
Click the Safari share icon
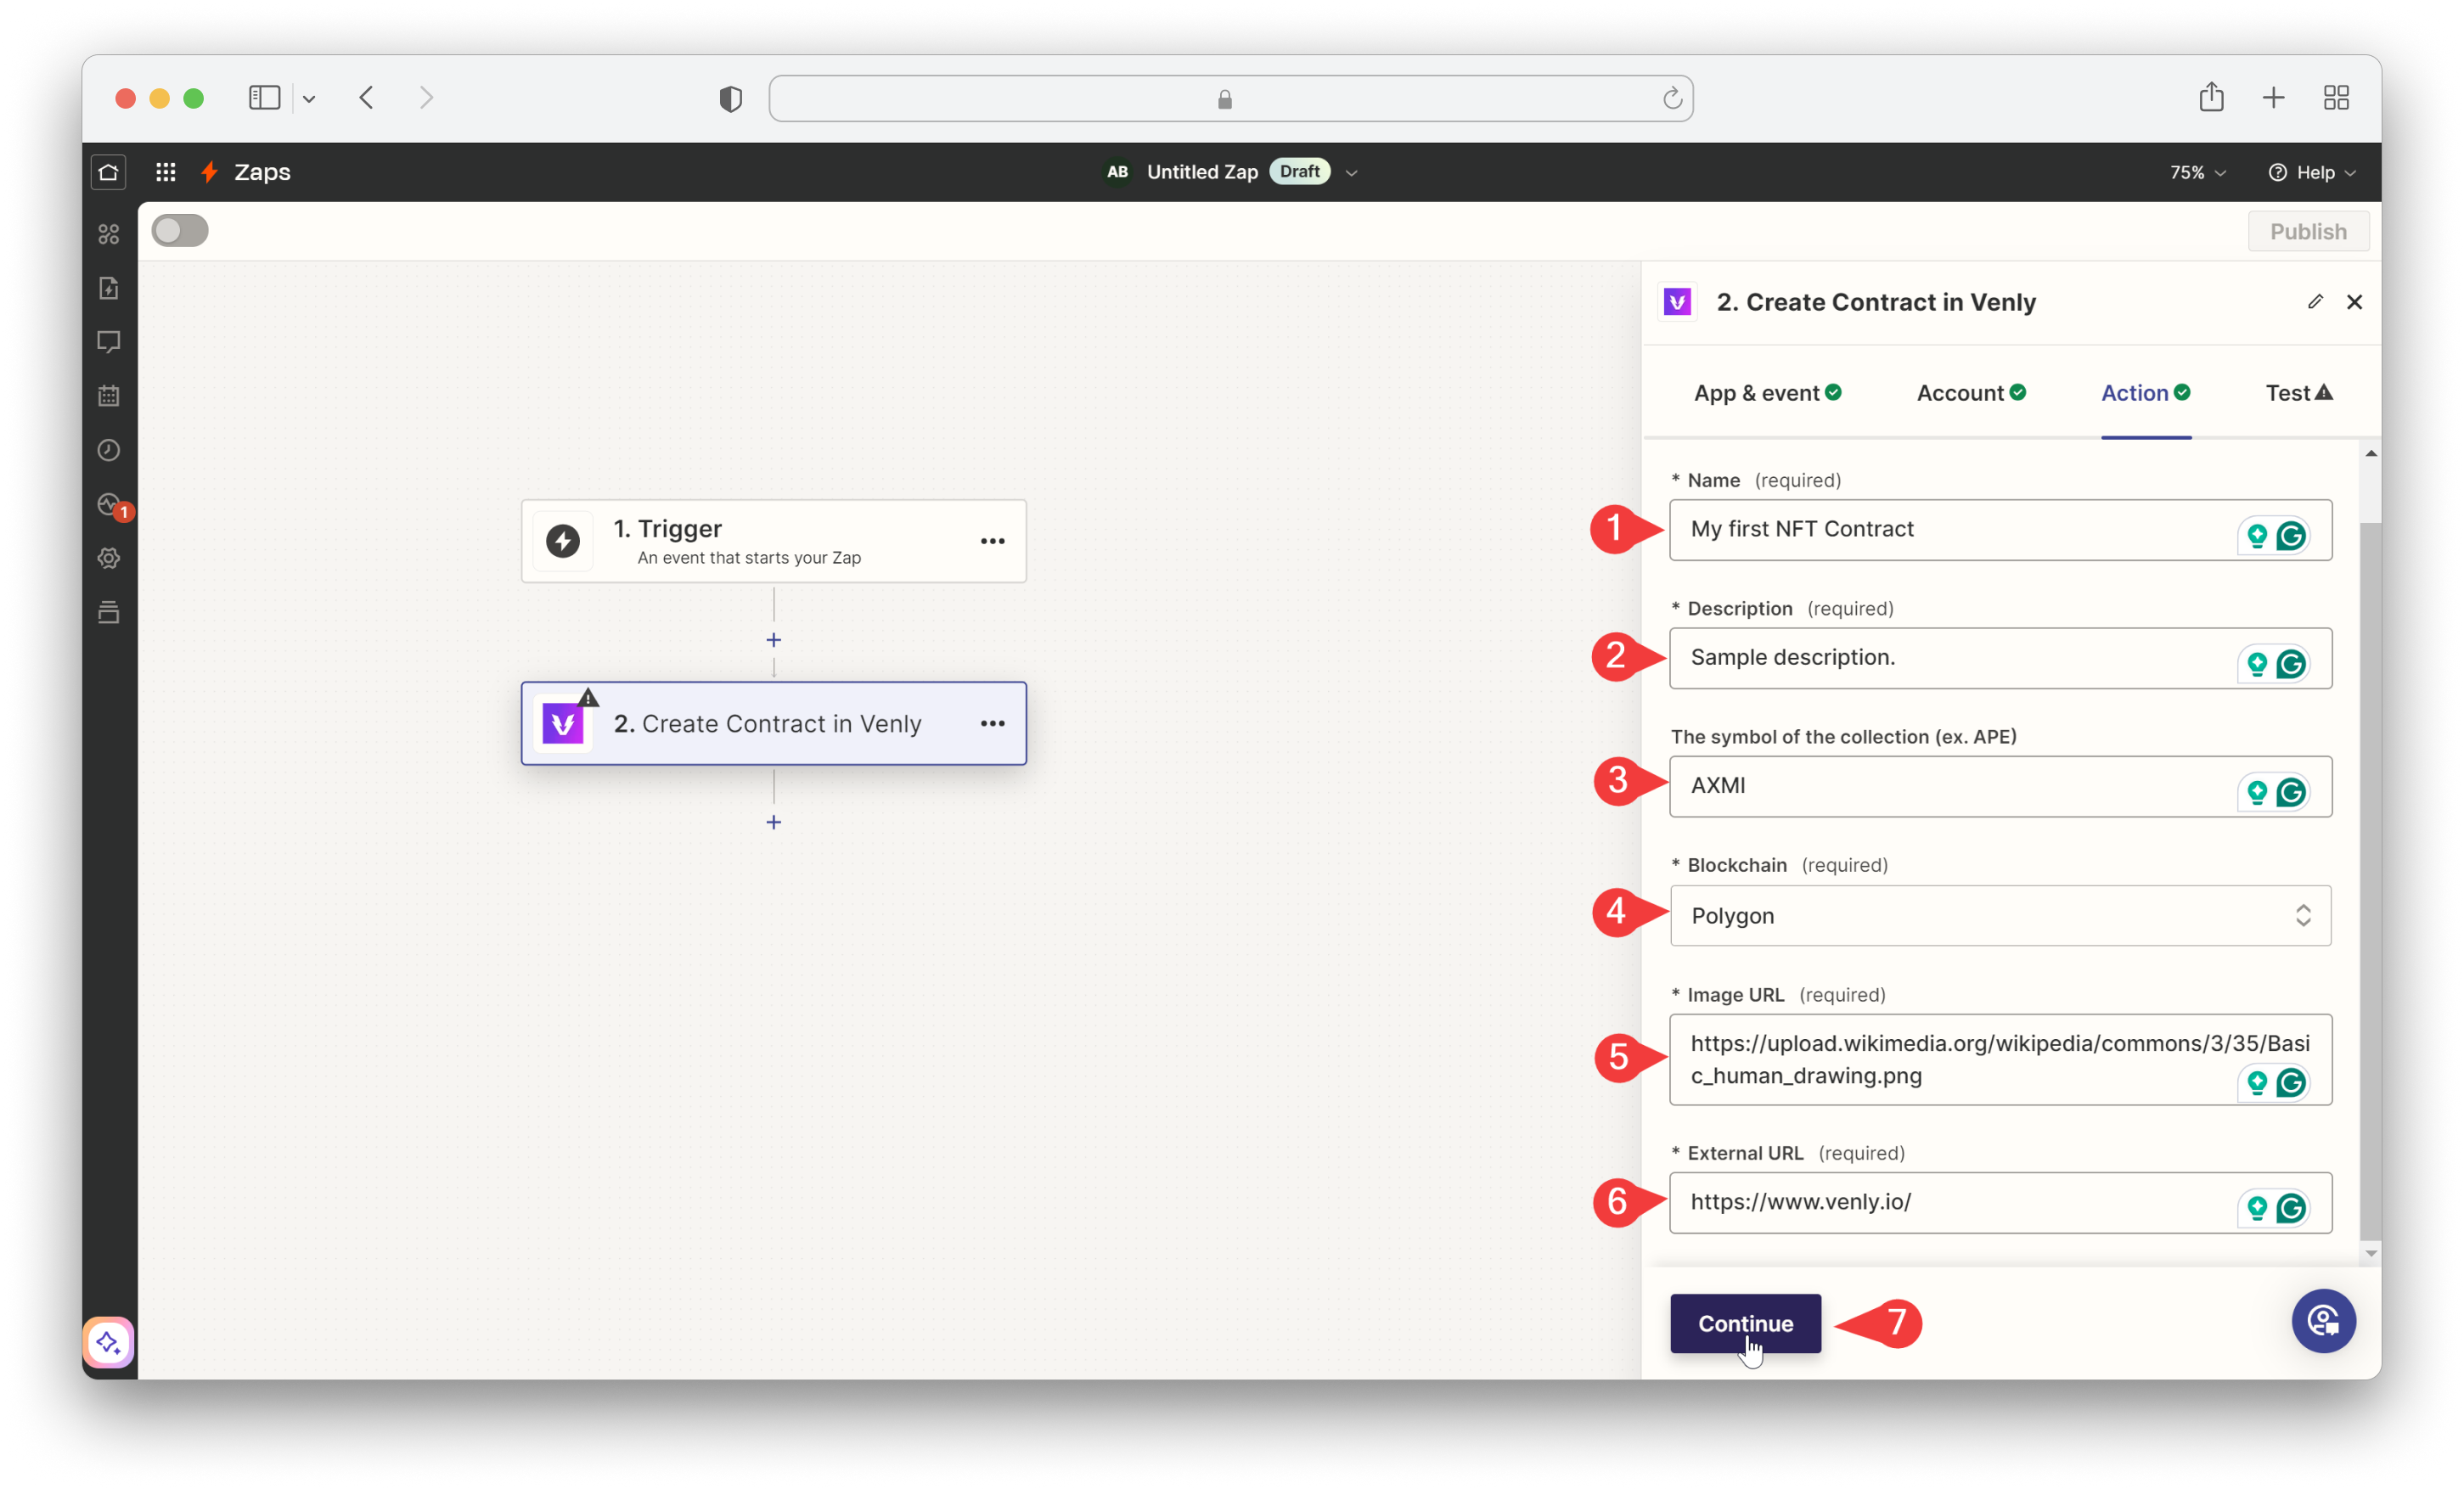(2211, 97)
